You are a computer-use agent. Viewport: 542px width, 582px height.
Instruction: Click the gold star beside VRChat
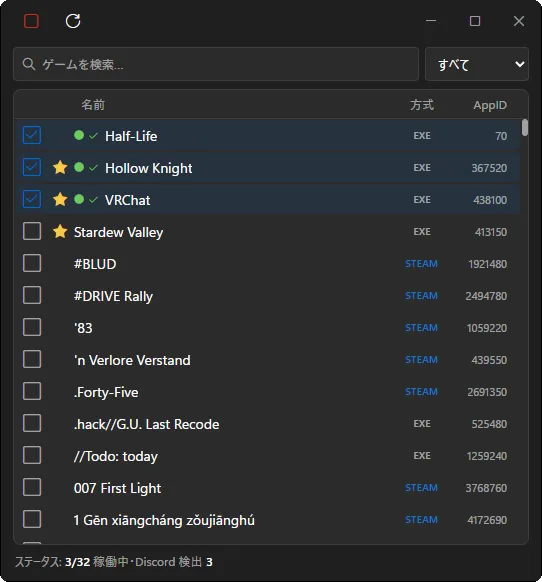(x=60, y=200)
